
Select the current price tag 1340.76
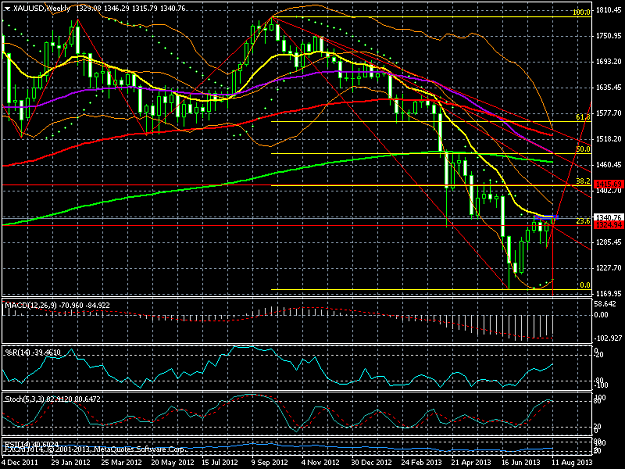point(609,218)
